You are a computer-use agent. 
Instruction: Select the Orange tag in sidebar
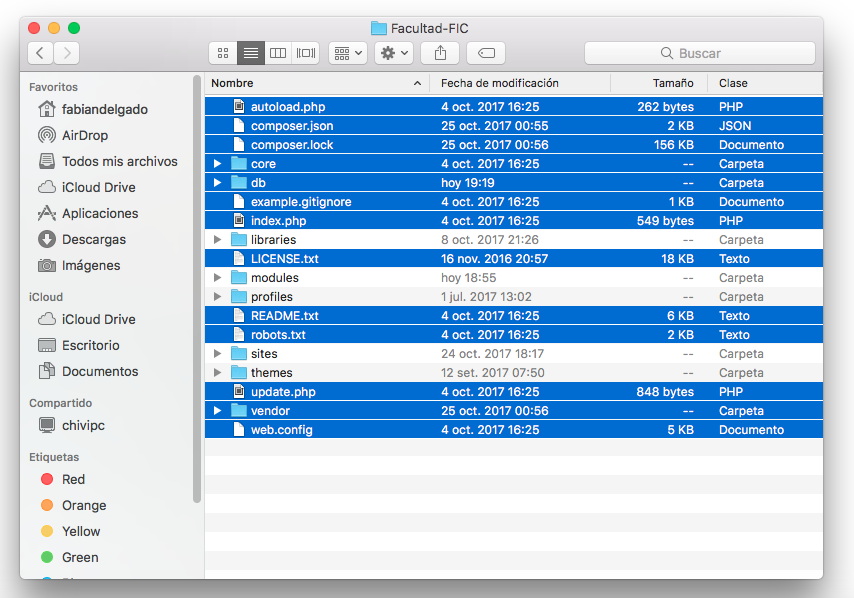pos(83,505)
